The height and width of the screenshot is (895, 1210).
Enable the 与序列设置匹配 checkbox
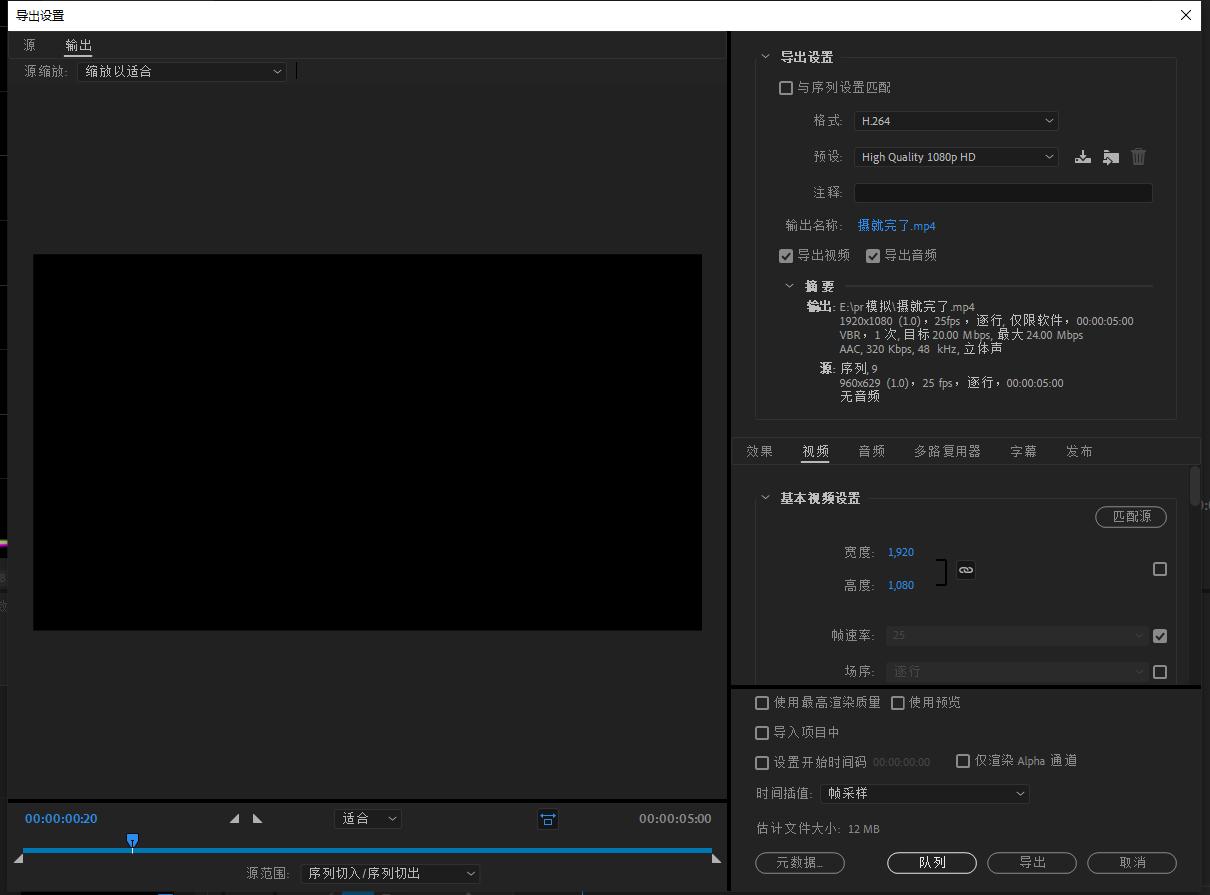click(786, 87)
